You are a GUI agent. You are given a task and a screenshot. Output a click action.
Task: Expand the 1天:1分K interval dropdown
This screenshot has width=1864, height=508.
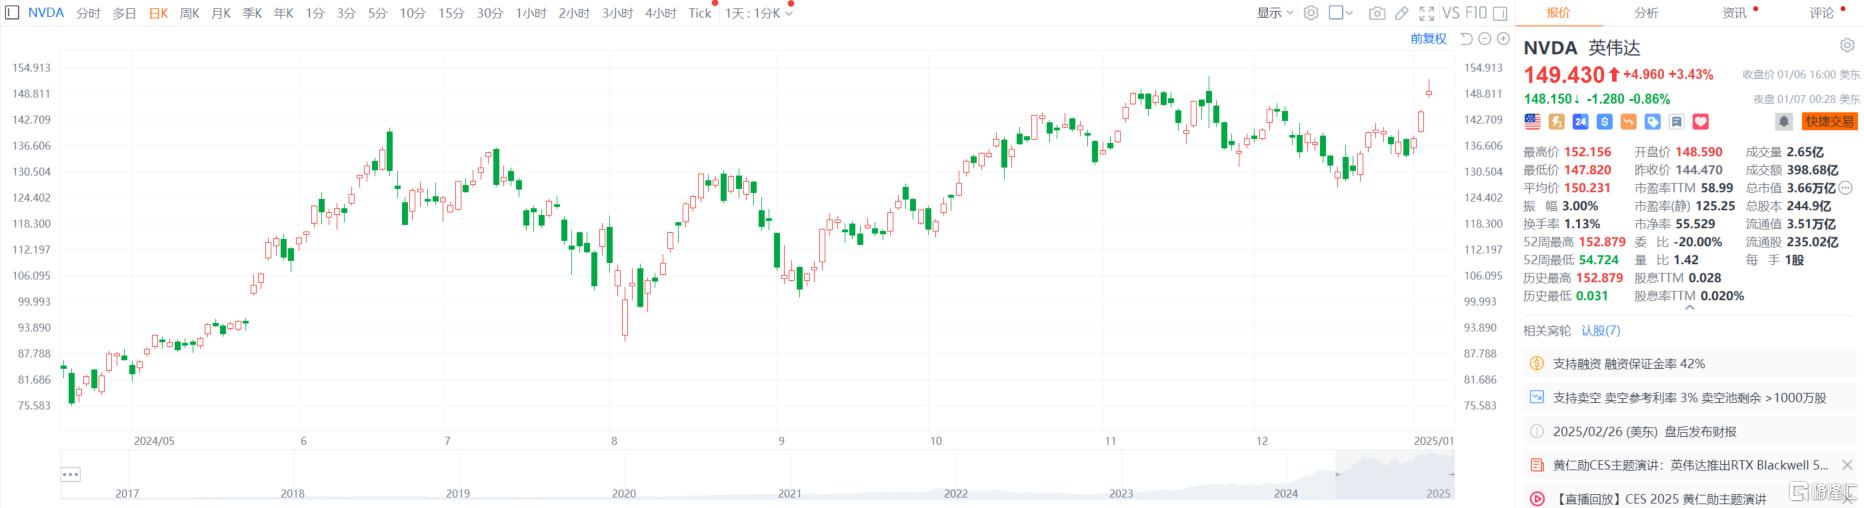tap(759, 13)
